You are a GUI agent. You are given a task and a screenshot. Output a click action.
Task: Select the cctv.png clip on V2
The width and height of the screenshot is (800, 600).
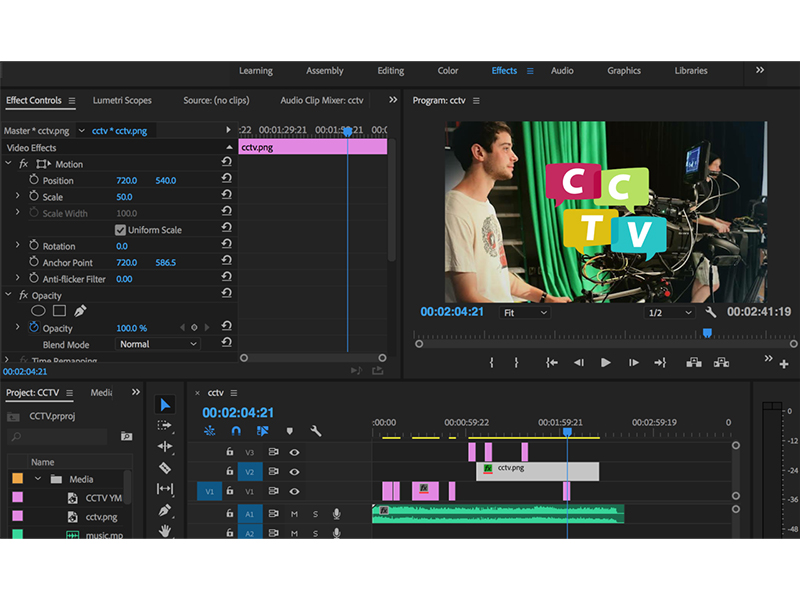pos(538,470)
